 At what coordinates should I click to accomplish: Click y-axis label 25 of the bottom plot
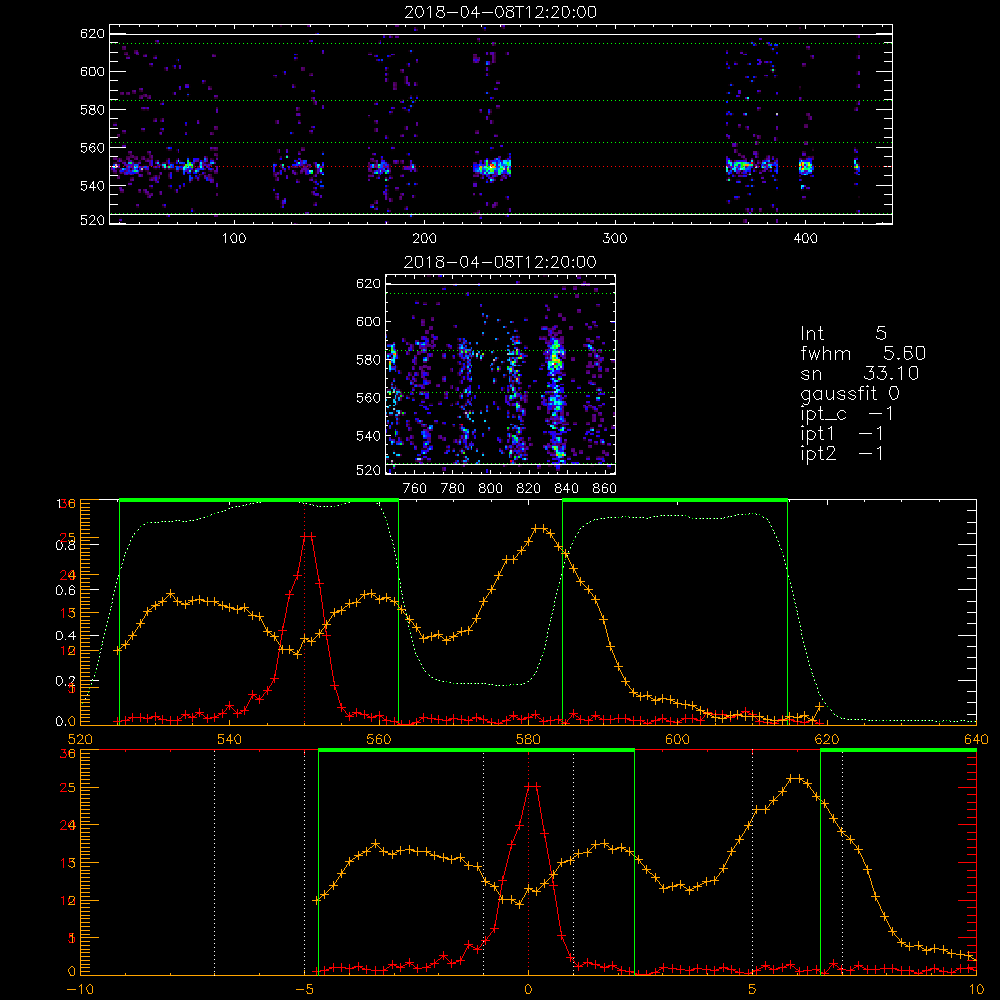tap(68, 788)
